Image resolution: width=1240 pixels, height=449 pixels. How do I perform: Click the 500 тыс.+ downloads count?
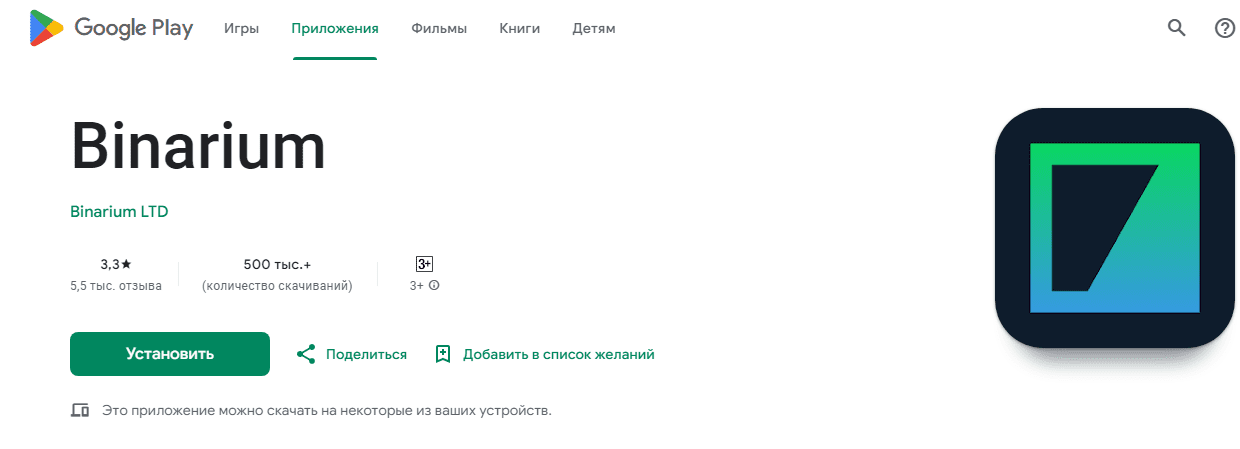[277, 264]
